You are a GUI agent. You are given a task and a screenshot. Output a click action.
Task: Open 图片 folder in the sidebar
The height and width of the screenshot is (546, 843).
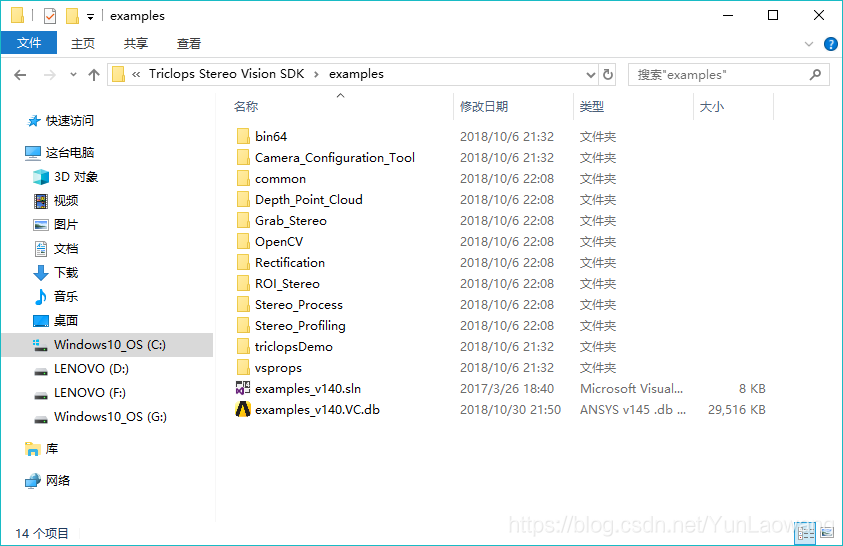66,224
